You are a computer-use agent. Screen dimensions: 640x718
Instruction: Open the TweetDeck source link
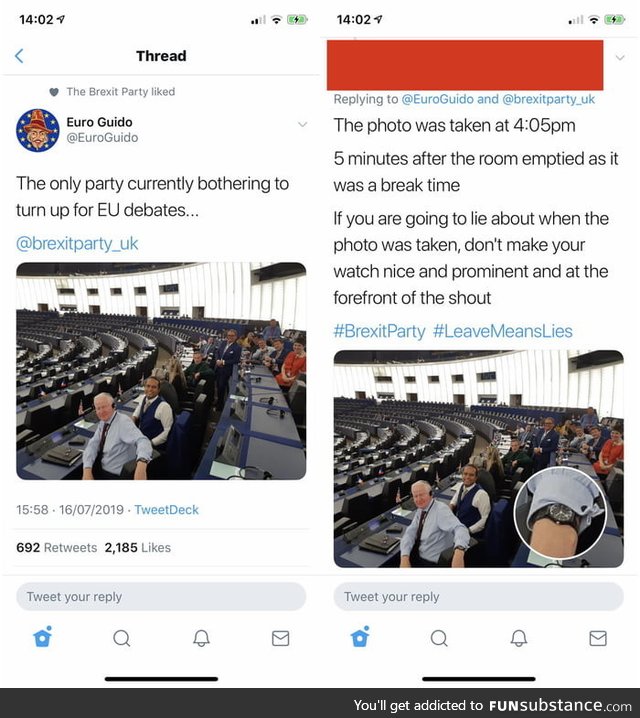(x=166, y=510)
